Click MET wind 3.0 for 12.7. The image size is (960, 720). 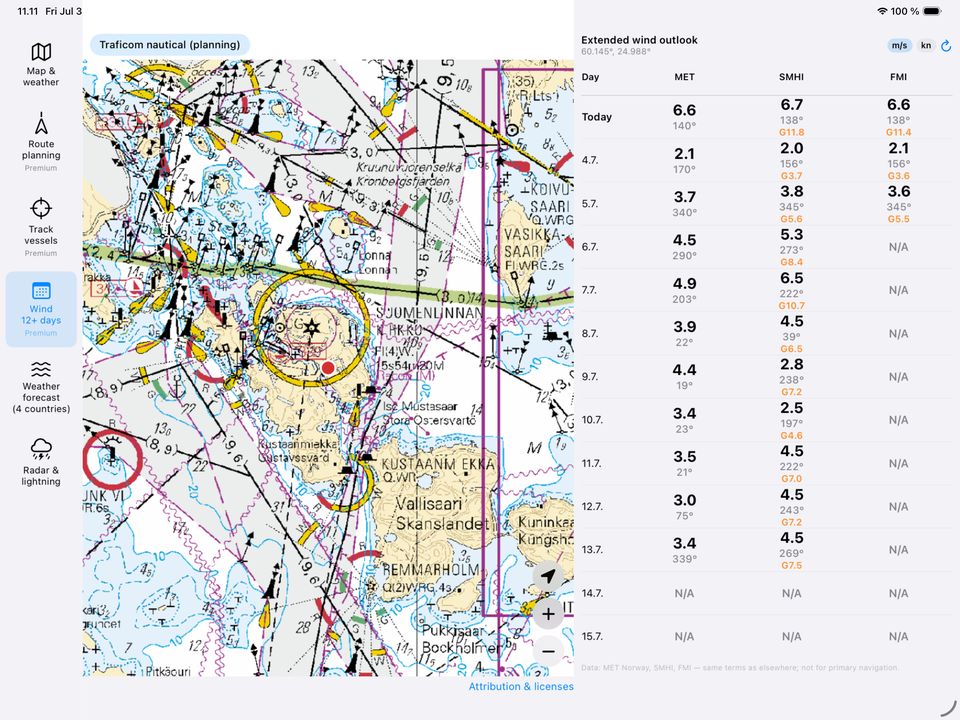pos(684,500)
